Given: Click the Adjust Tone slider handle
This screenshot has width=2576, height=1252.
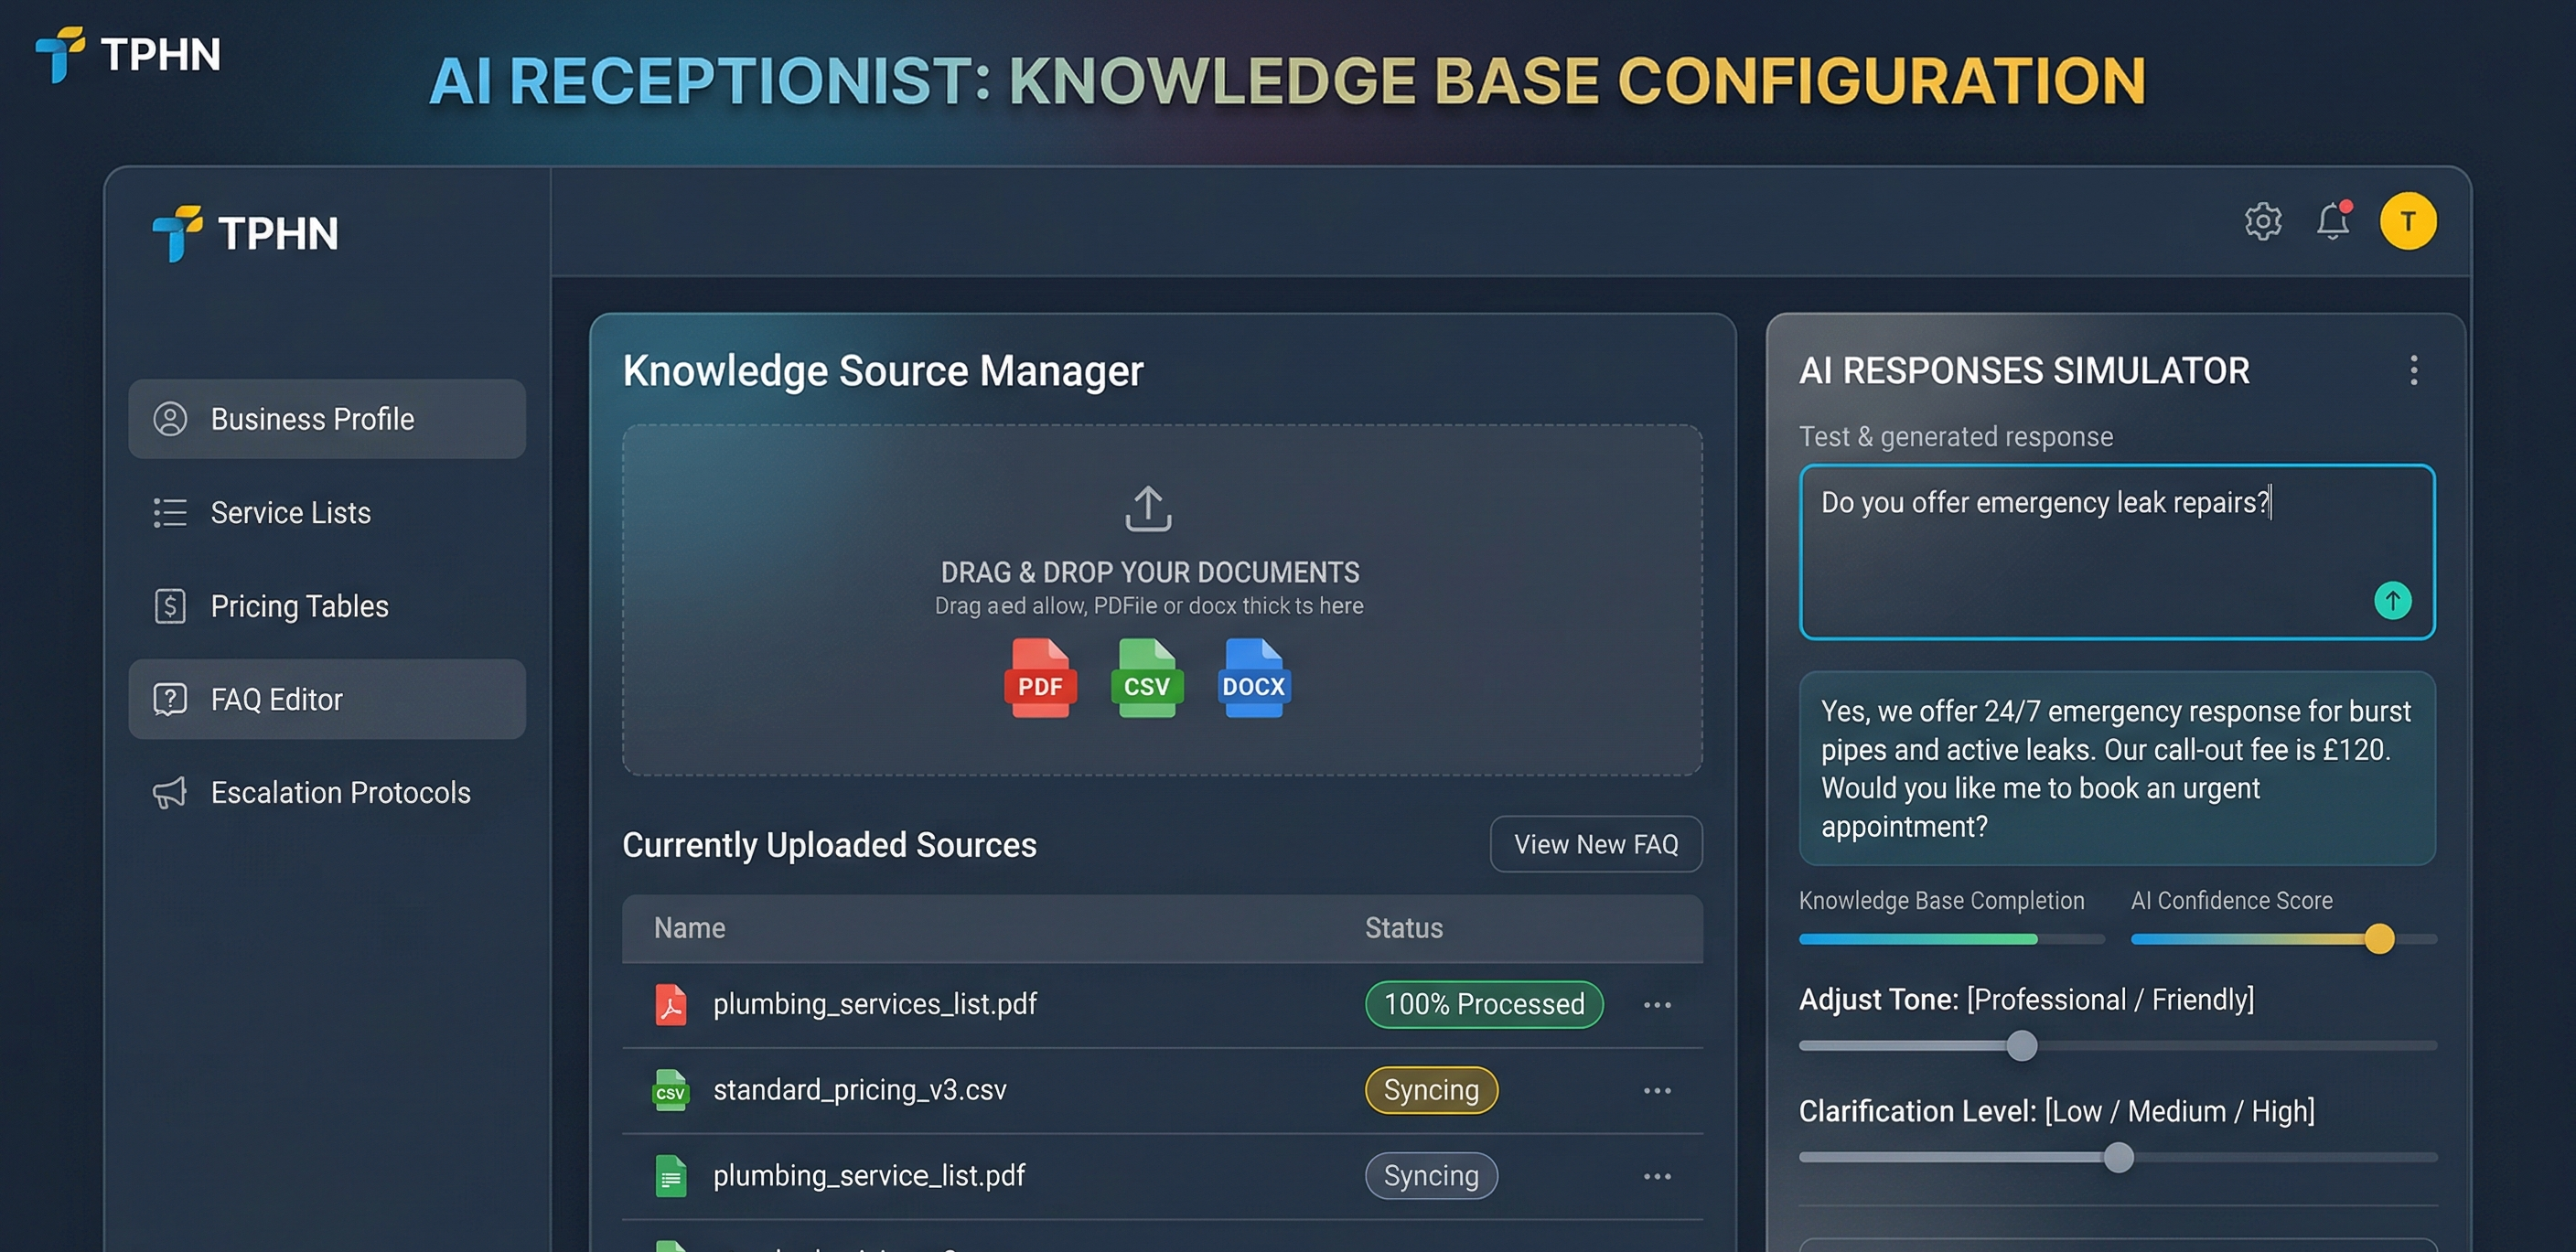Looking at the screenshot, I should [2021, 1046].
